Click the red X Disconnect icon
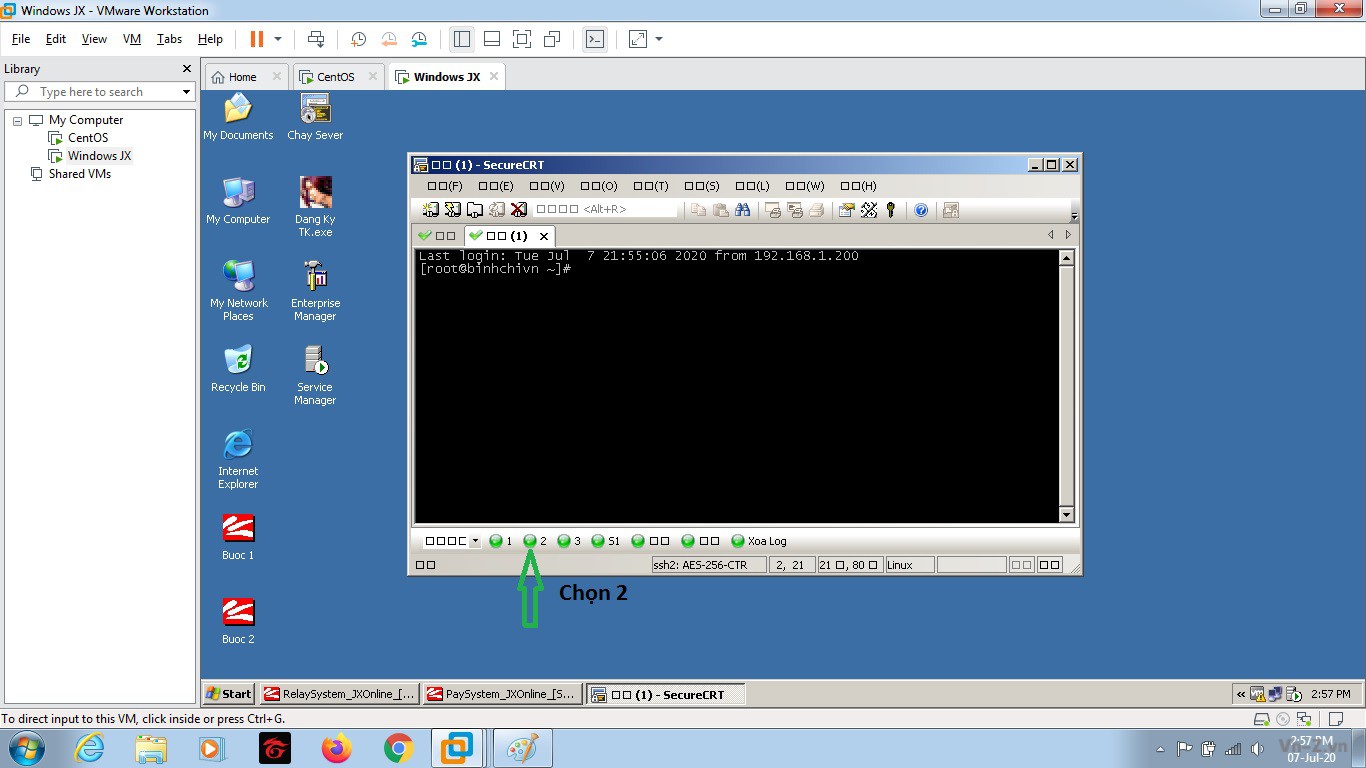Image resolution: width=1366 pixels, height=768 pixels. pos(519,210)
